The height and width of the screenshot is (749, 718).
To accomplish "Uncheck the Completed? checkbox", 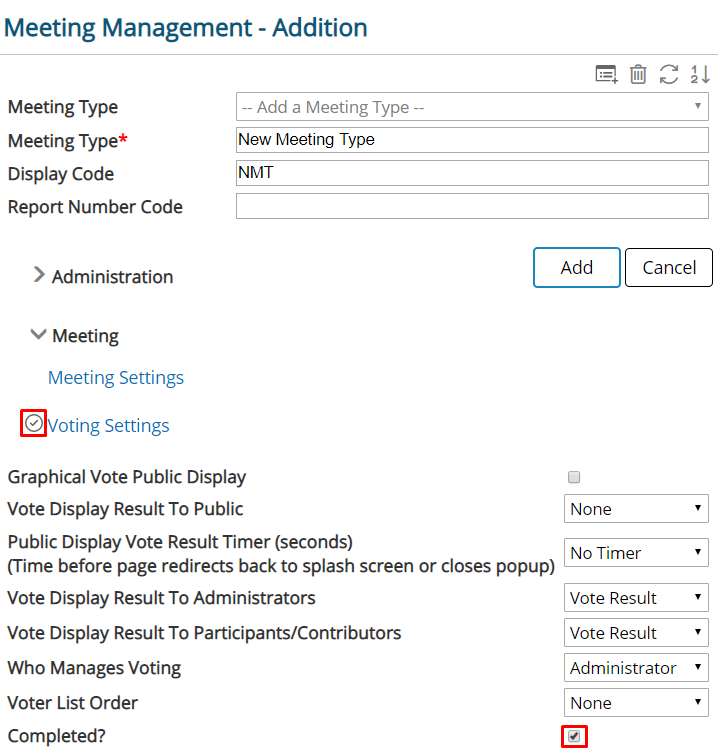I will tap(574, 736).
